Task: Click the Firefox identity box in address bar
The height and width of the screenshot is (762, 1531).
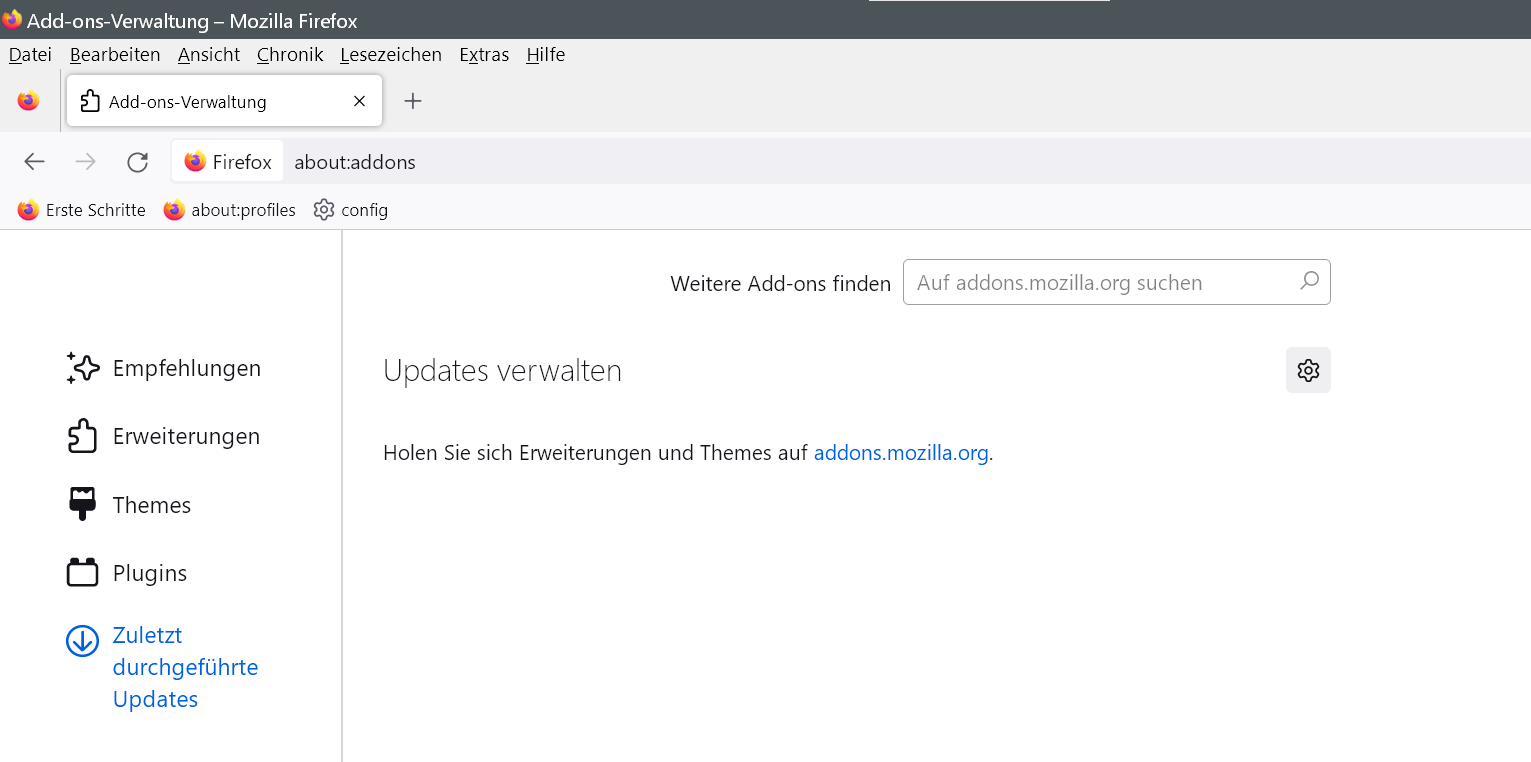Action: coord(228,162)
